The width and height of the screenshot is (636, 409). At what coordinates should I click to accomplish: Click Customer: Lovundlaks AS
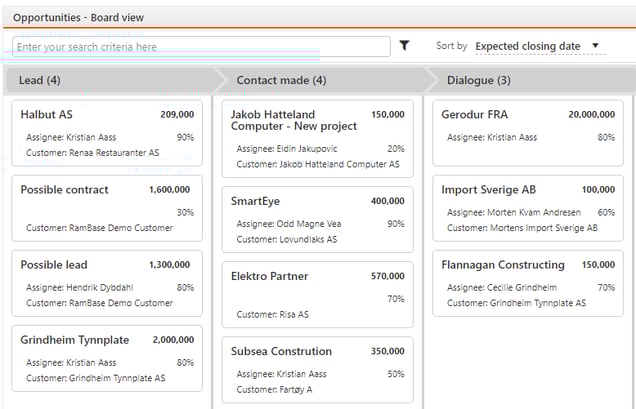pyautogui.click(x=287, y=239)
